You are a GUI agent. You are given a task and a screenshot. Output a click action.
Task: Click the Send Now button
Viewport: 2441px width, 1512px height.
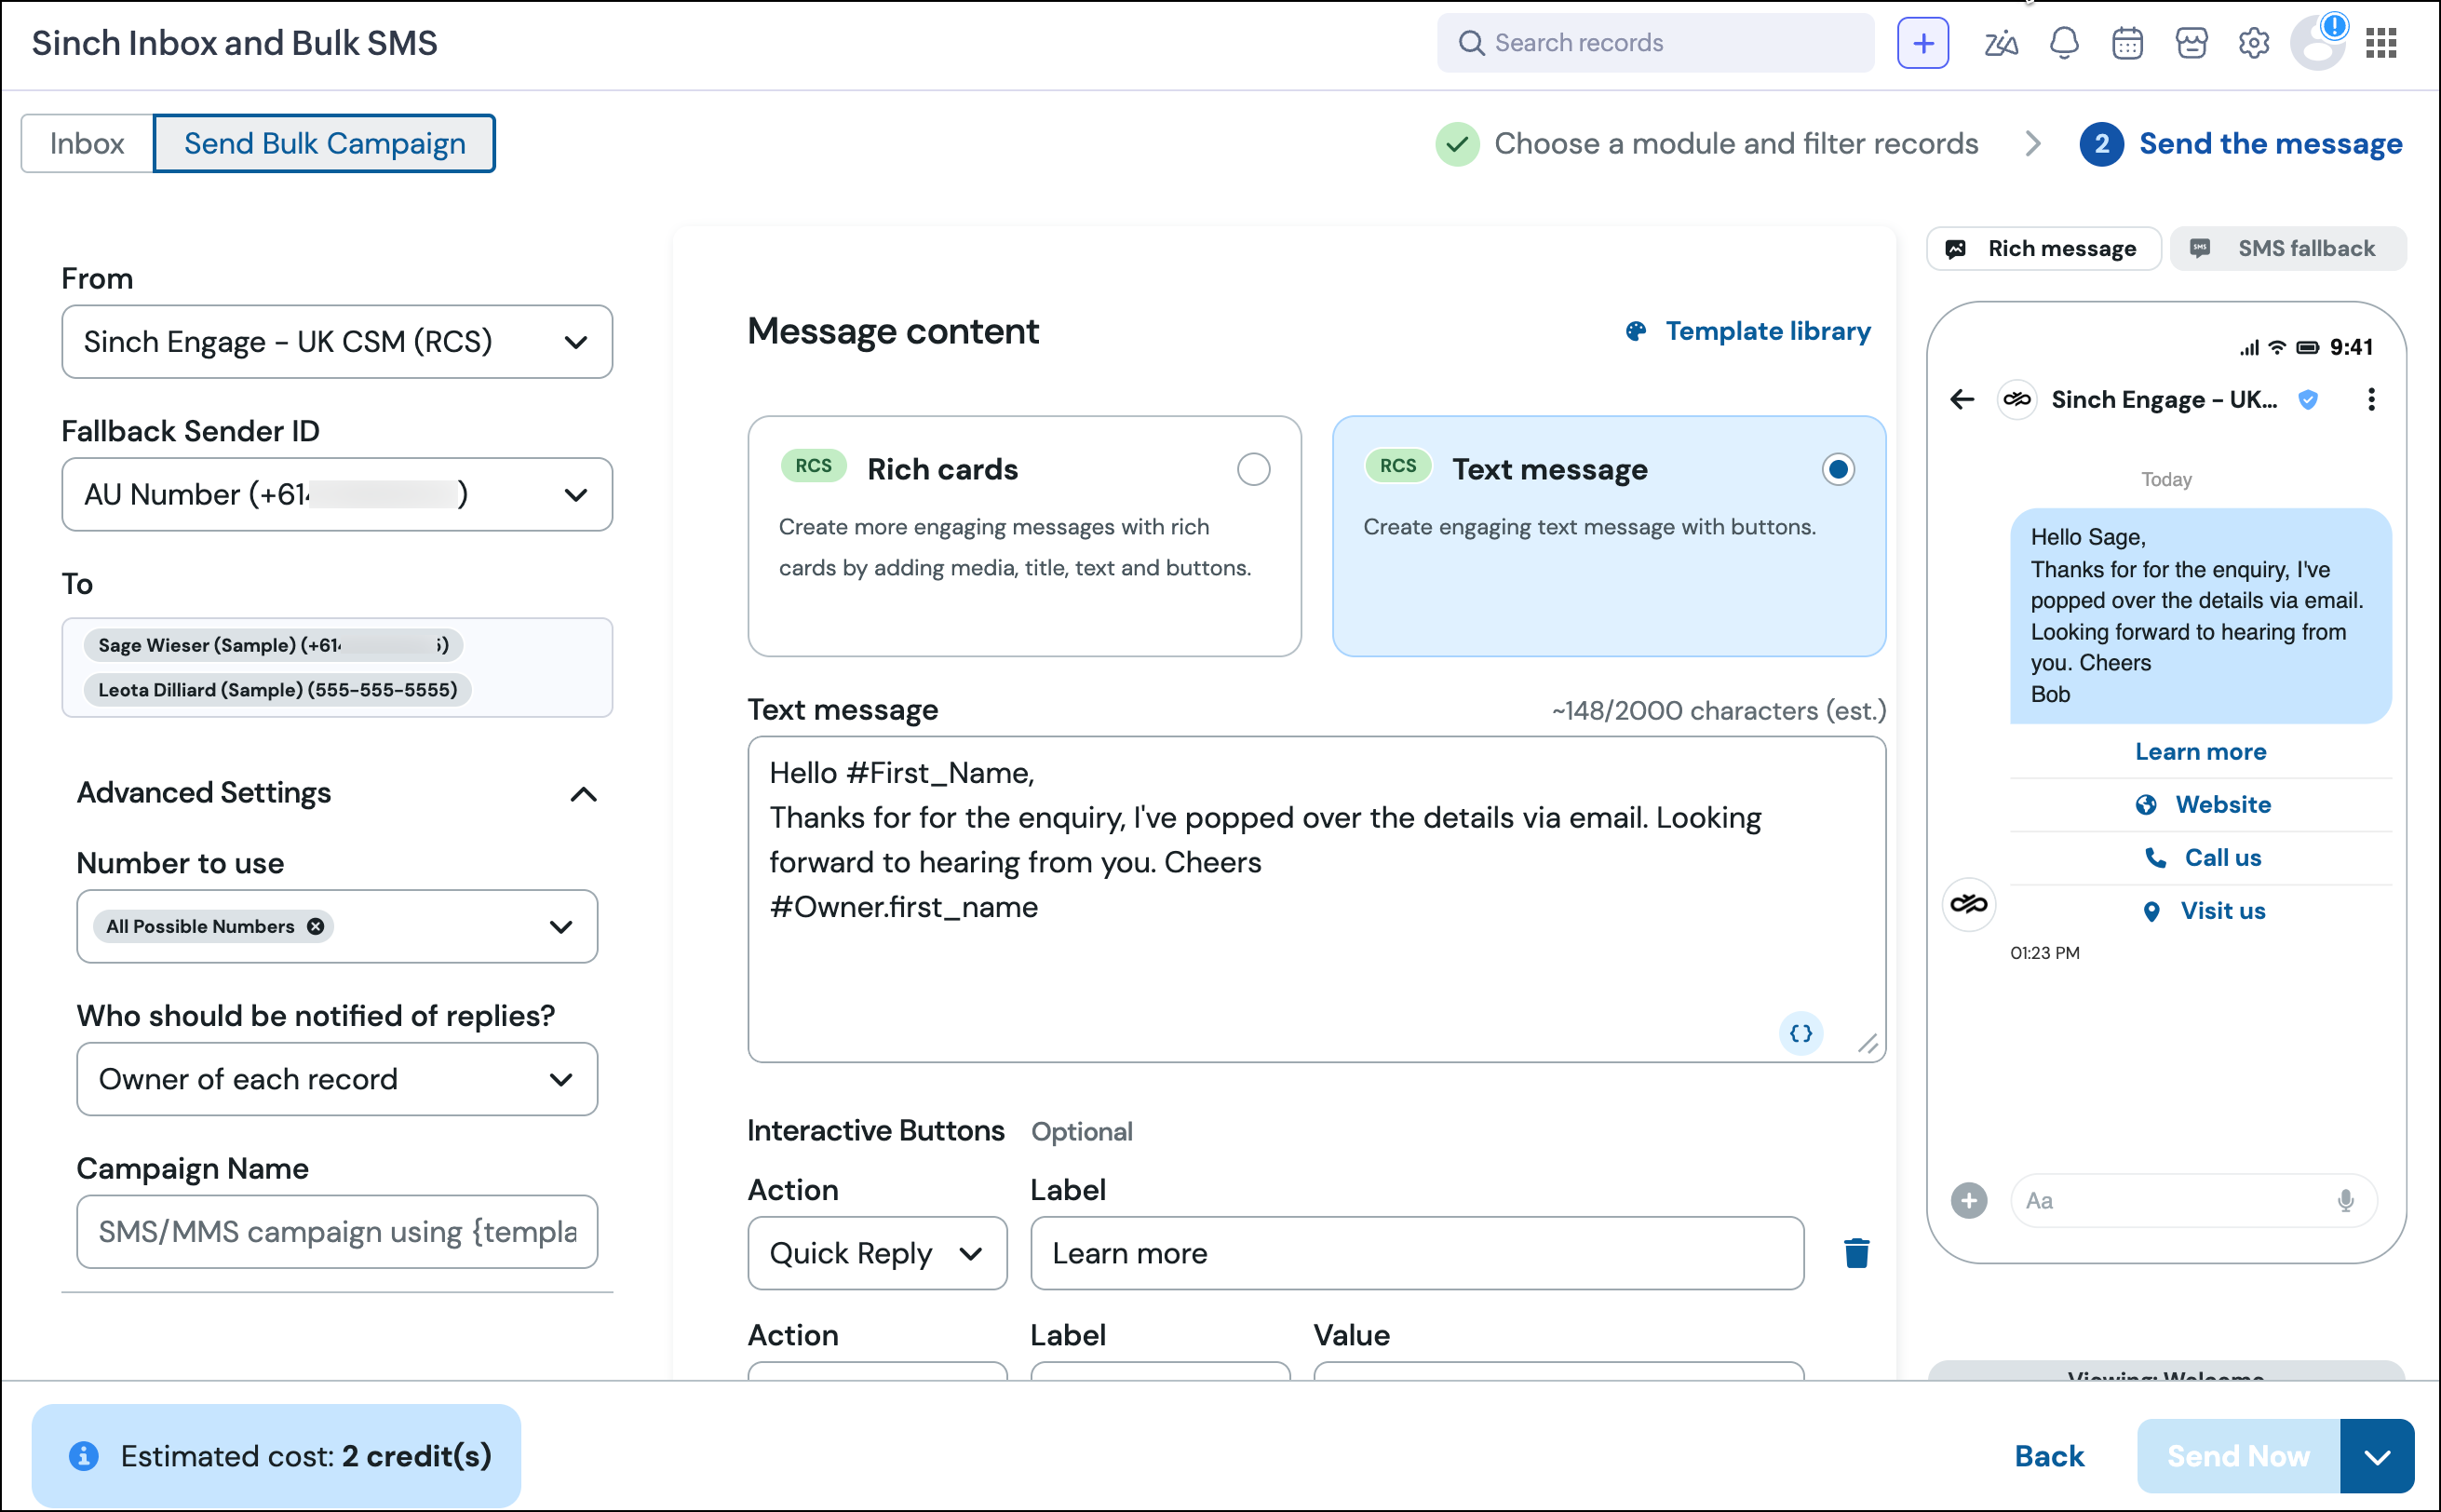click(x=2238, y=1456)
